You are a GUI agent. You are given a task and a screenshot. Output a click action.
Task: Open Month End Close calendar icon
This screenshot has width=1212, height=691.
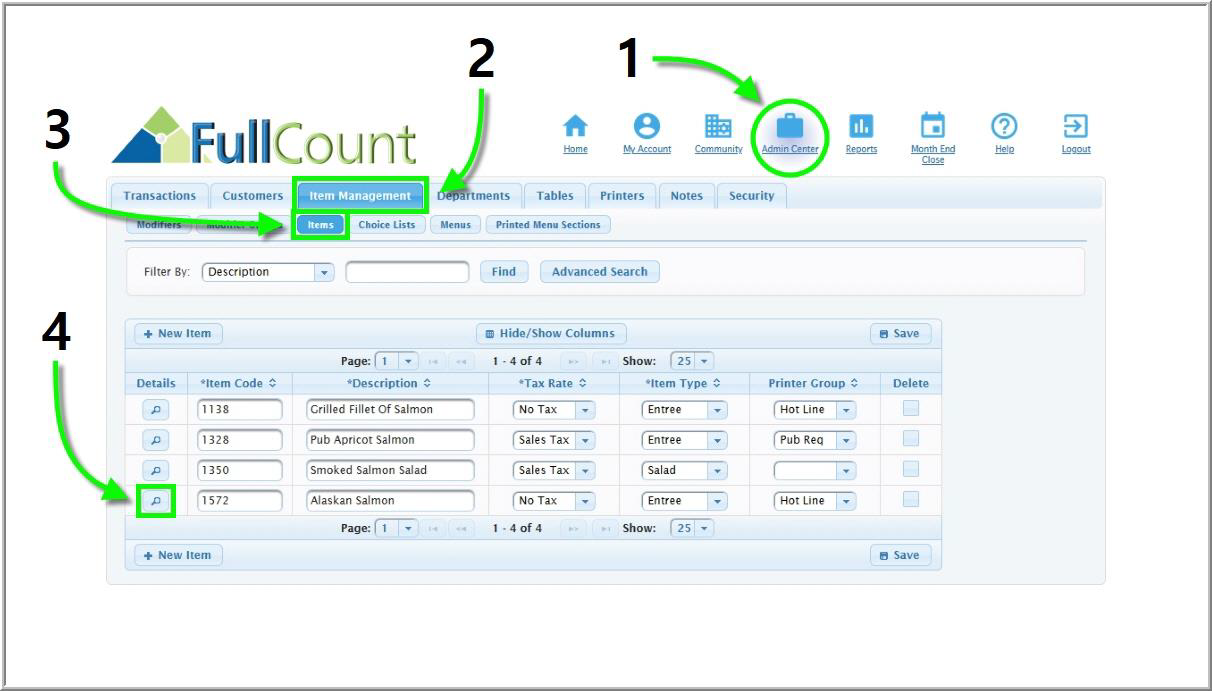[x=932, y=126]
